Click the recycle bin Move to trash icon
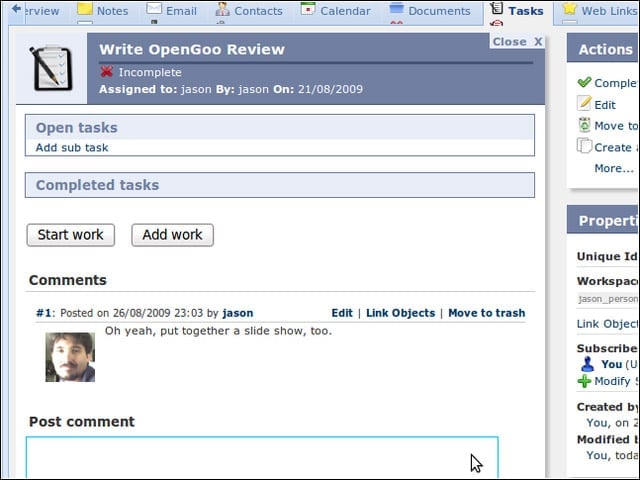640x480 pixels. click(x=584, y=125)
